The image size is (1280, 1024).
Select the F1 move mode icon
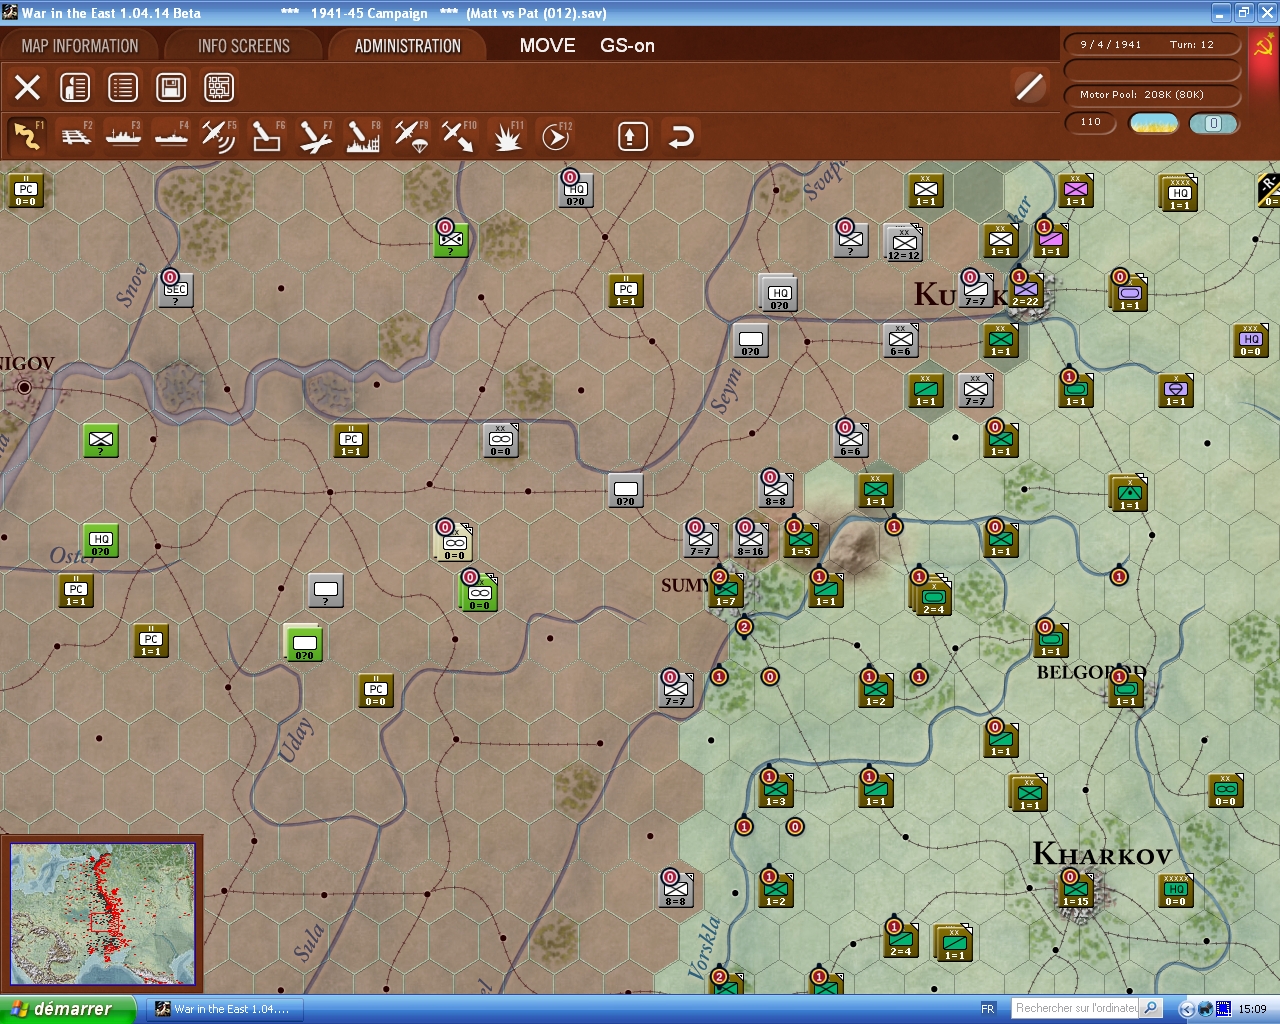pos(27,135)
